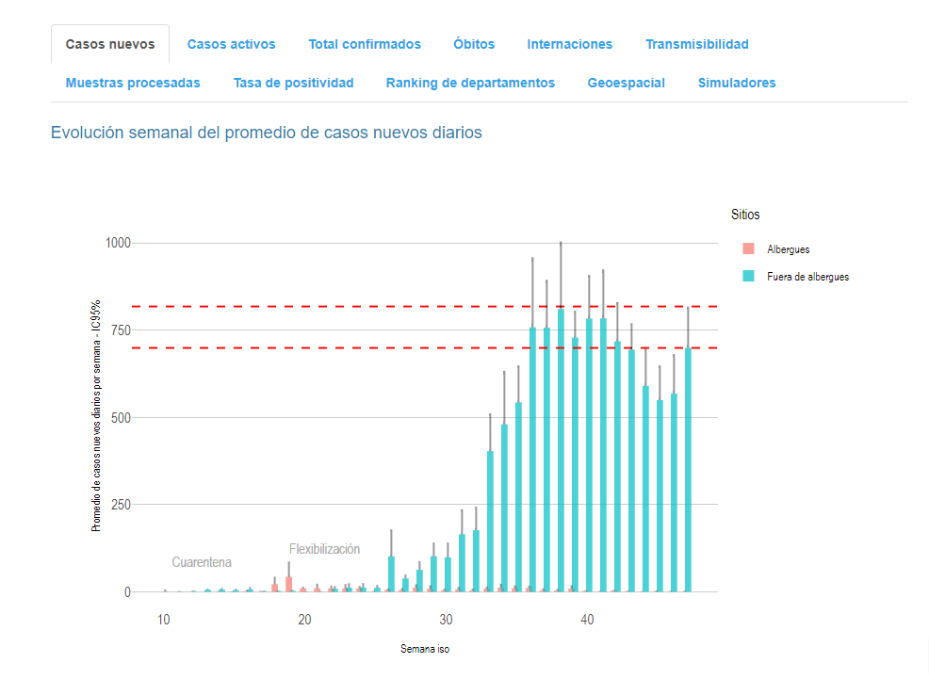Click the Fuera de albergues legend swatch

click(747, 276)
